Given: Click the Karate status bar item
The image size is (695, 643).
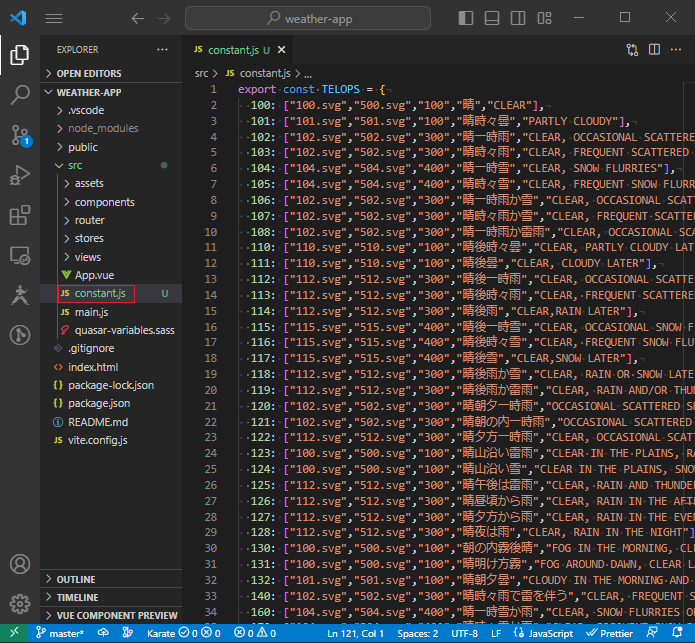Looking at the screenshot, I should (184, 633).
